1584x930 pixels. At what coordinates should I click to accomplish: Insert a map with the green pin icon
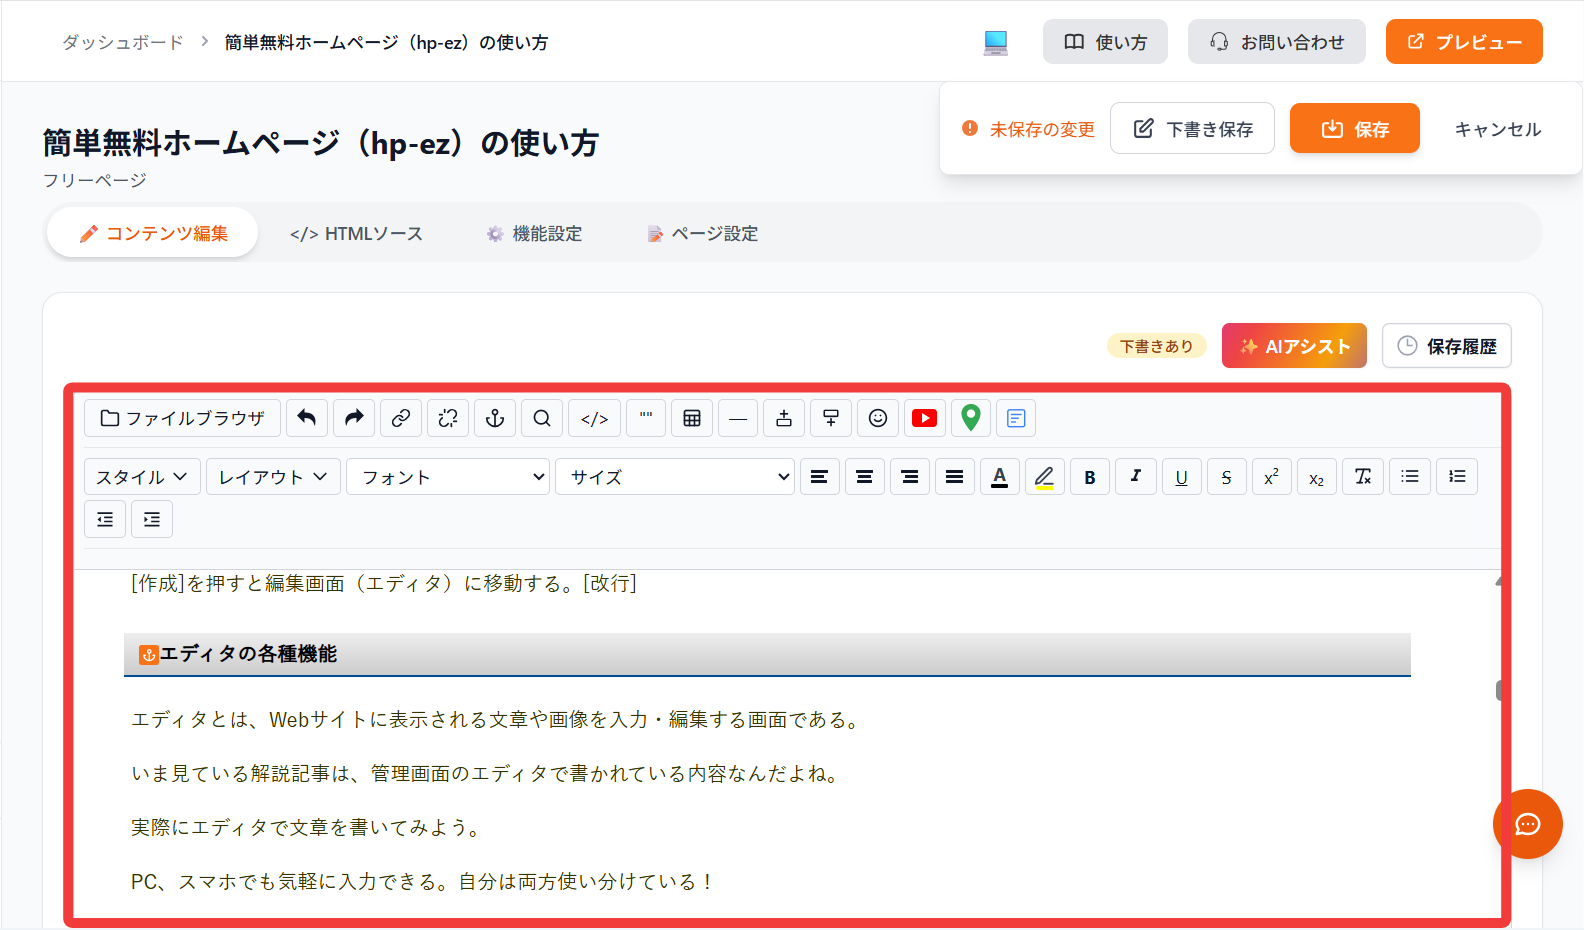point(970,418)
